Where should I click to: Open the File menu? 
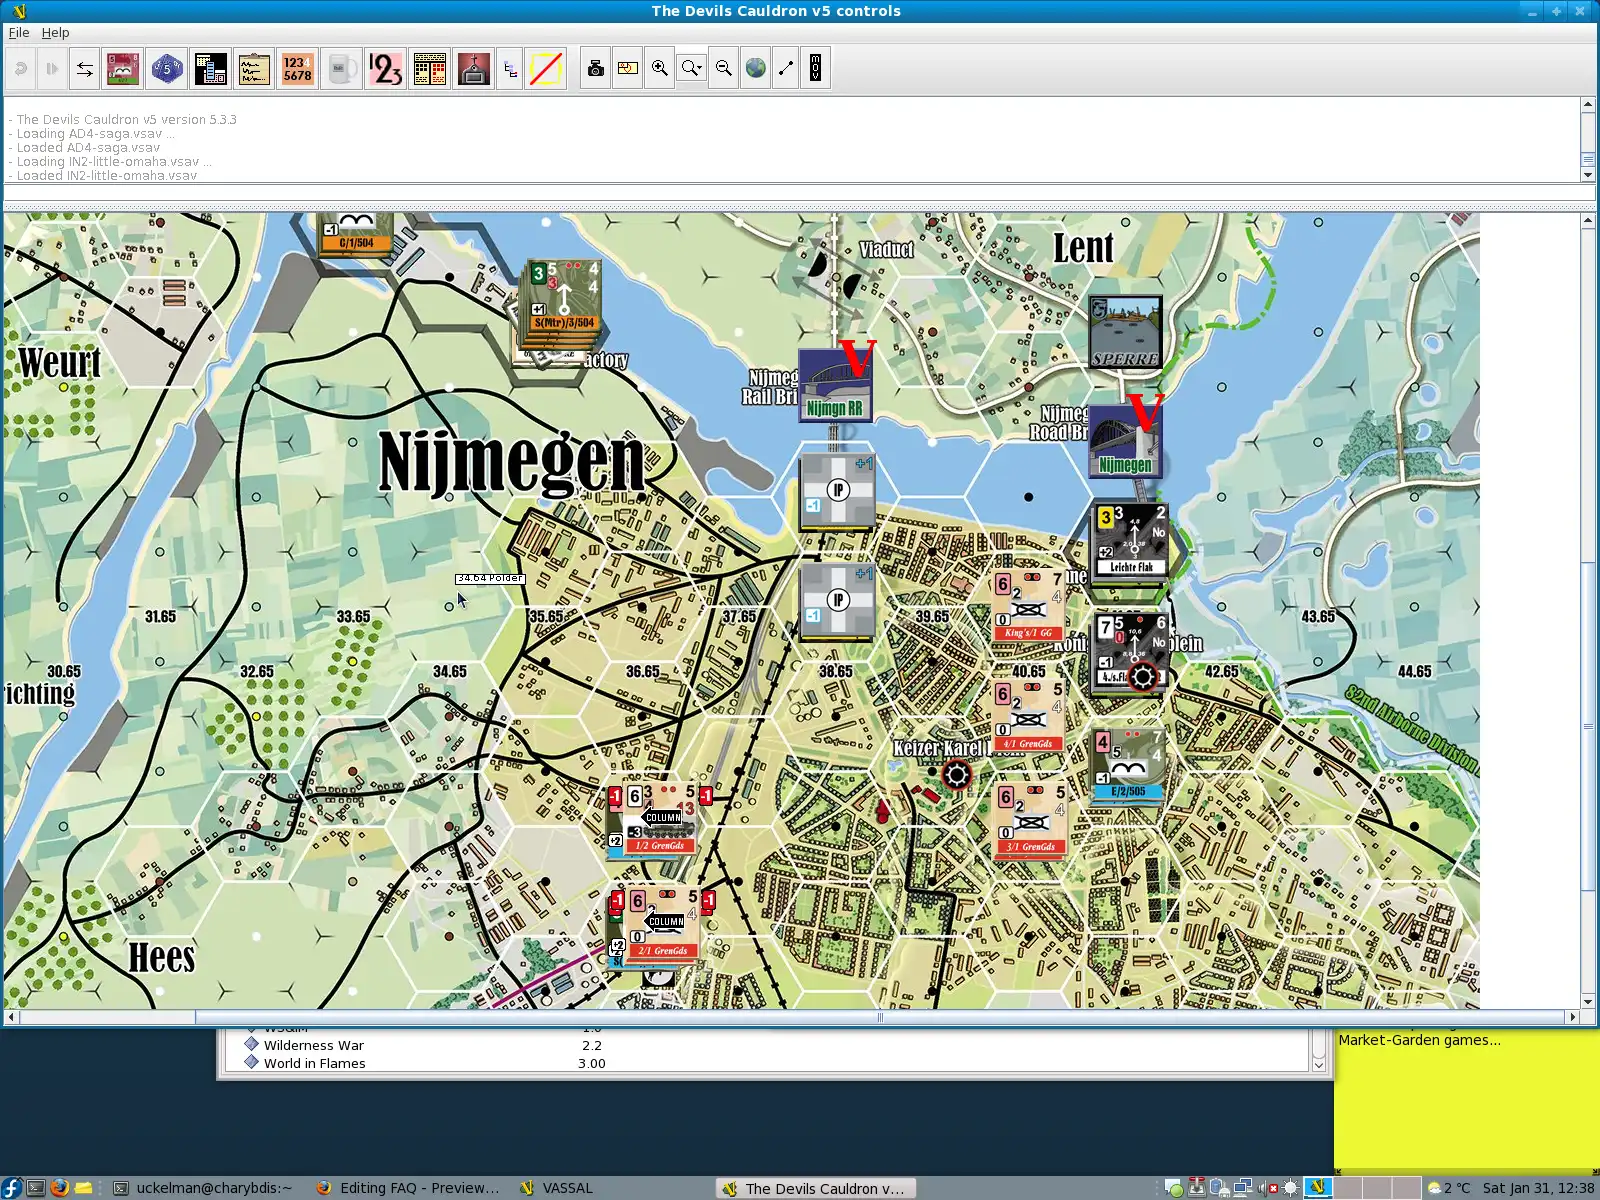[18, 32]
